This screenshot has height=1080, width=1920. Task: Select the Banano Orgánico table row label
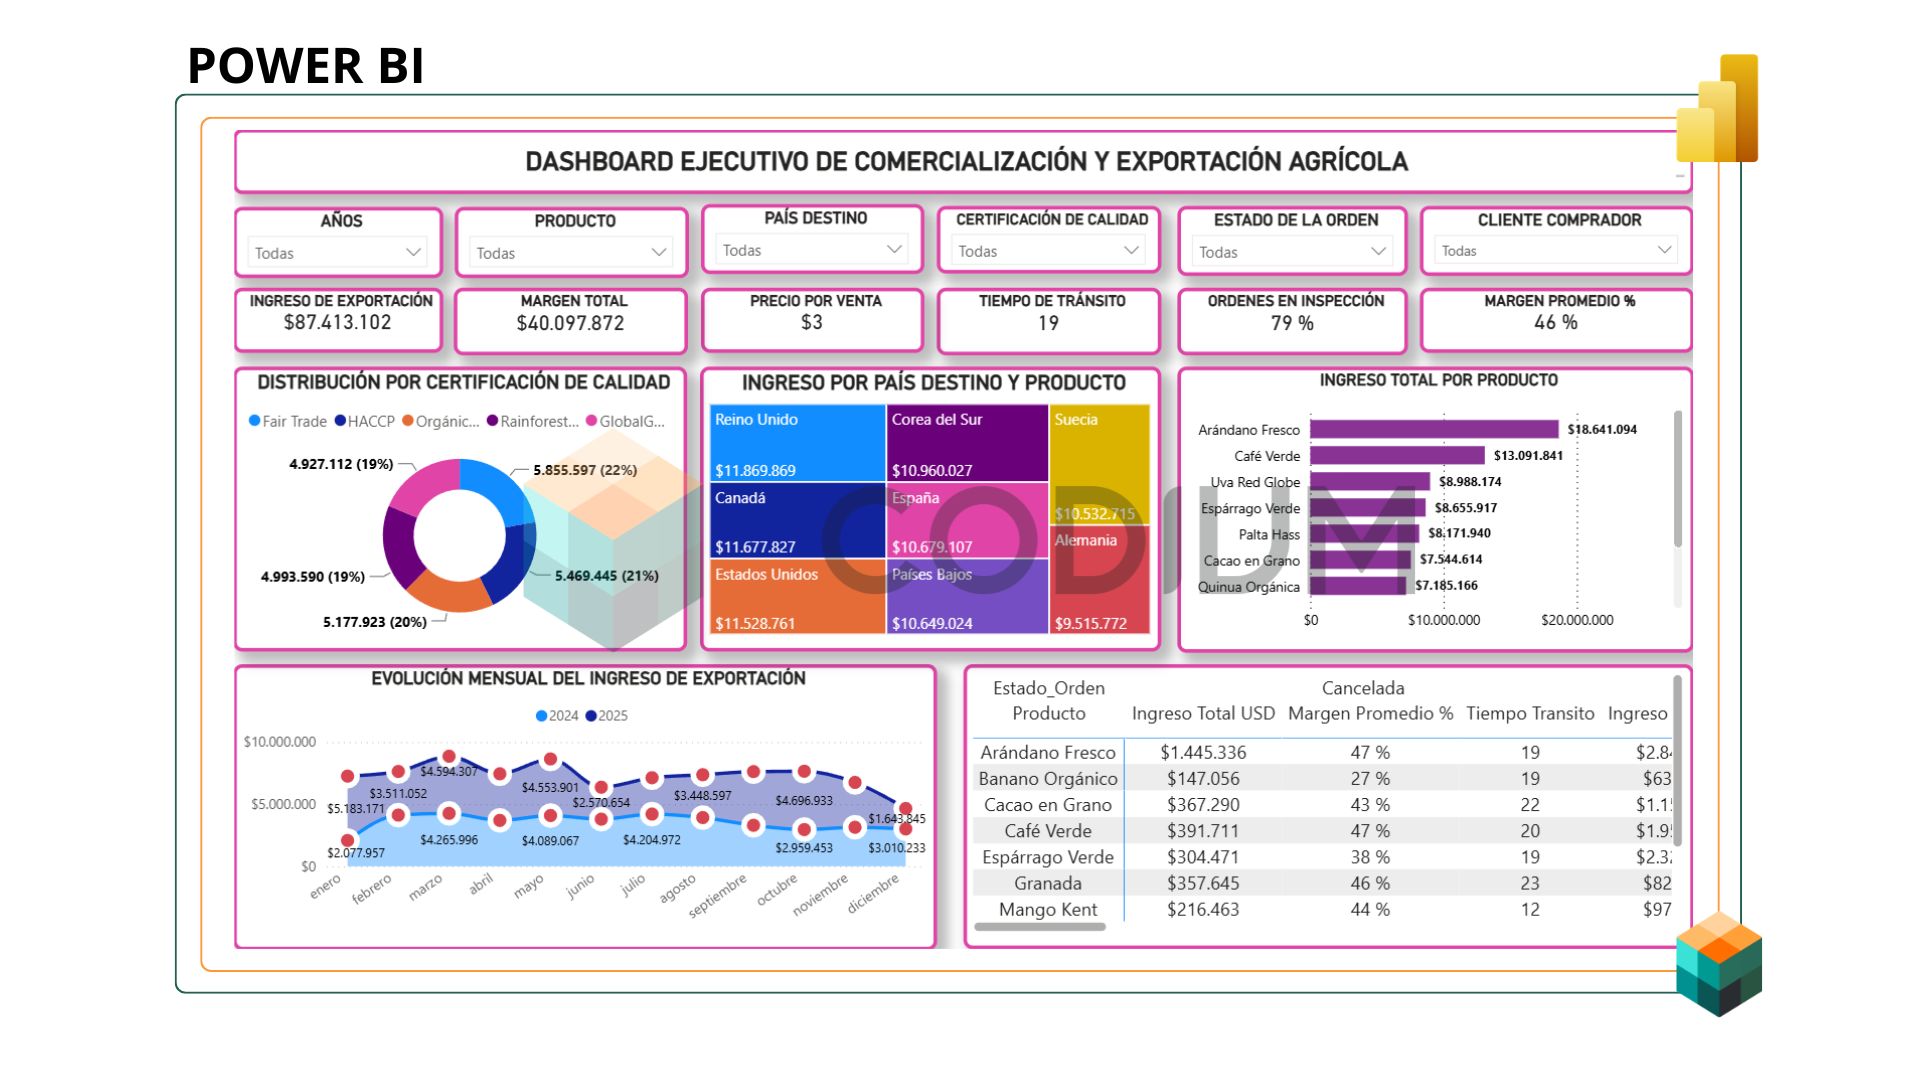1048,778
